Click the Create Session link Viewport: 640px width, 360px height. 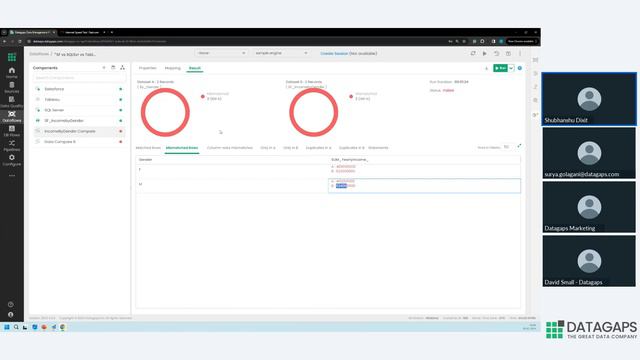pyautogui.click(x=333, y=53)
